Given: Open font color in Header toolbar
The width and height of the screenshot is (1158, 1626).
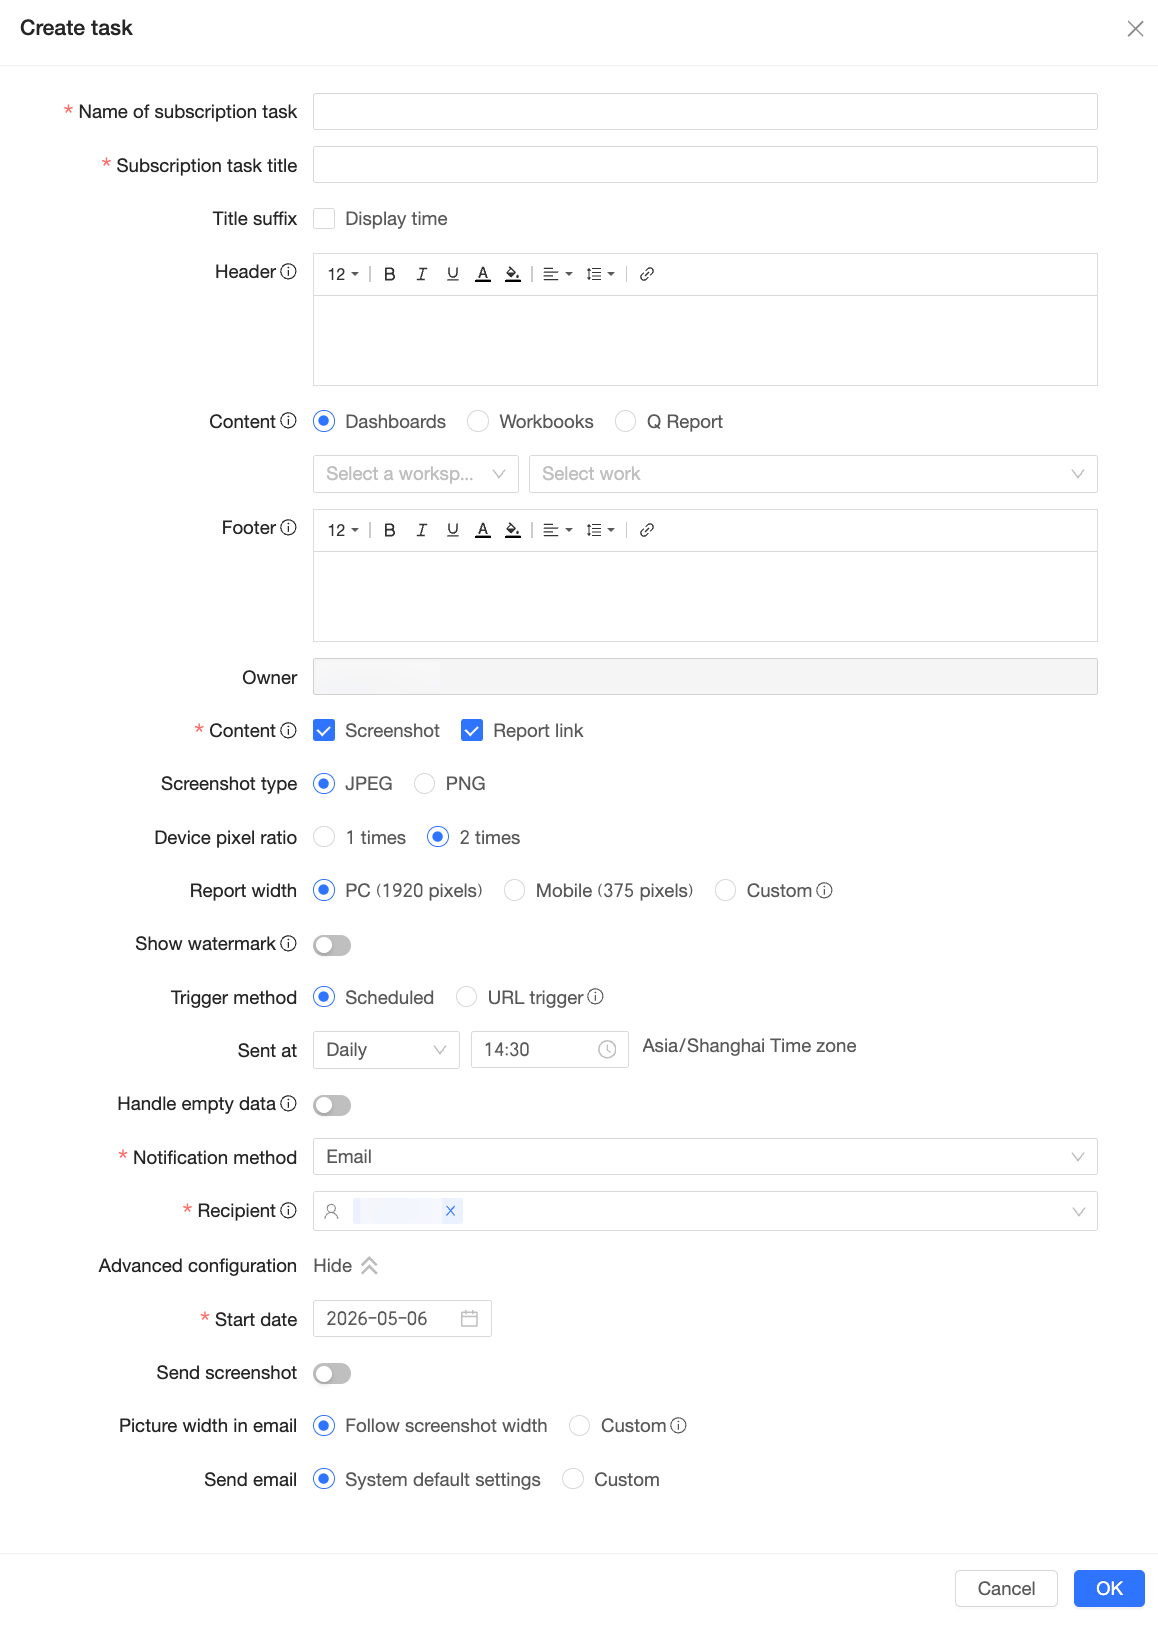Looking at the screenshot, I should tap(483, 274).
